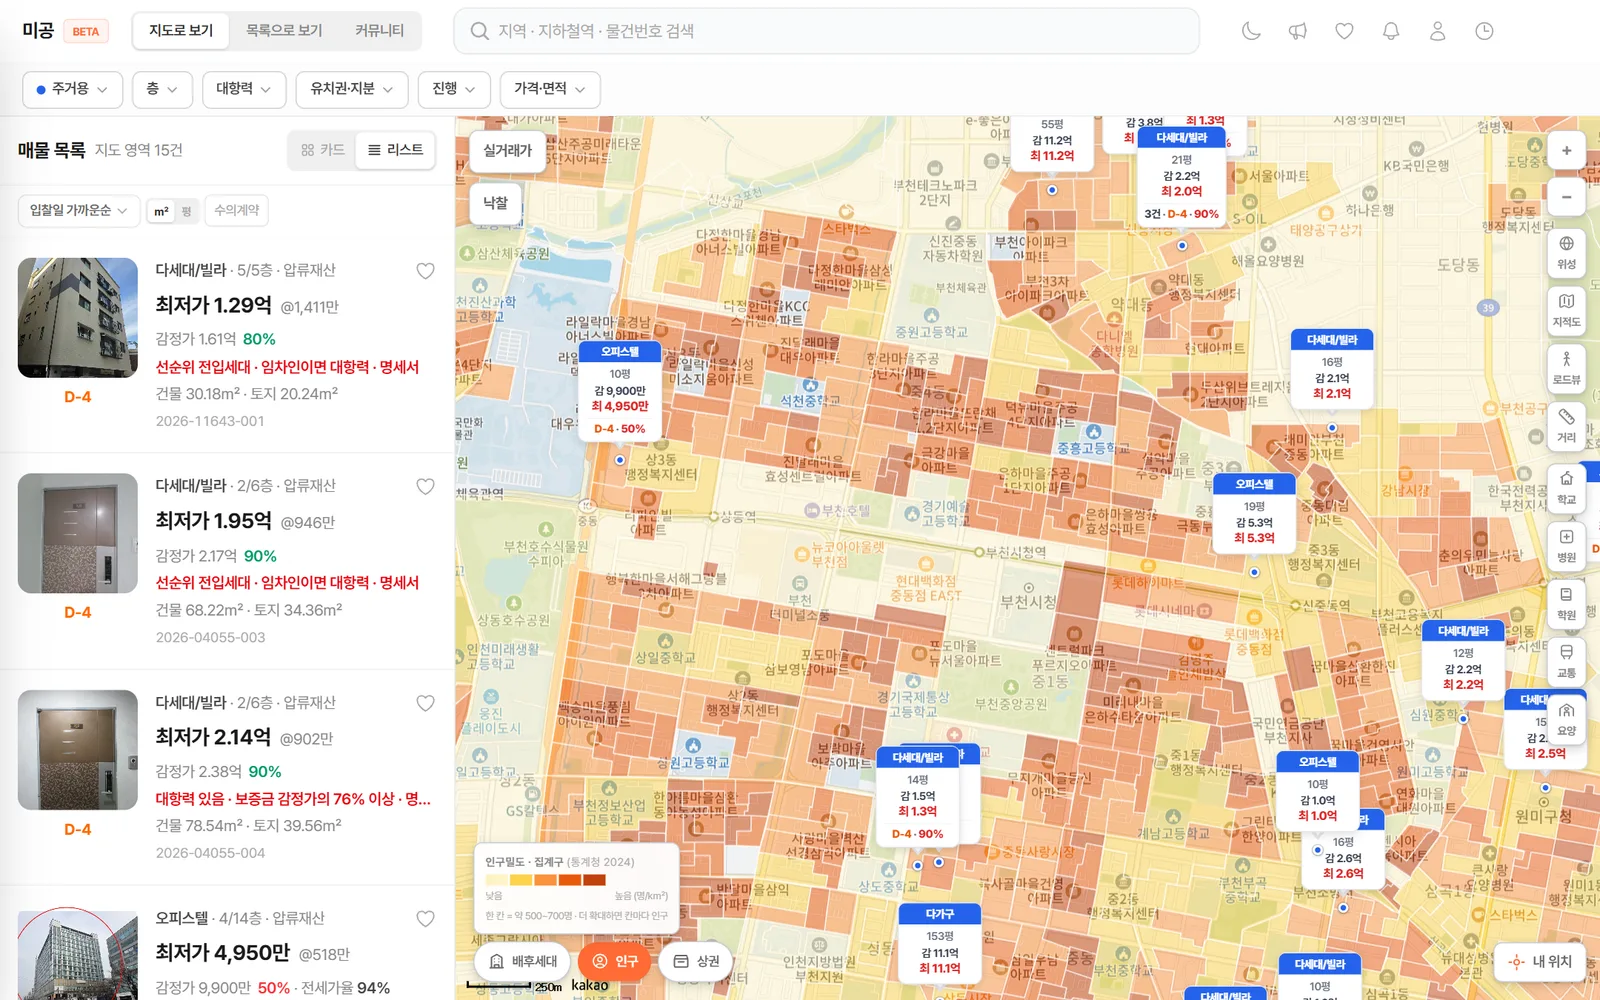Switch map to satellite view

click(1567, 252)
